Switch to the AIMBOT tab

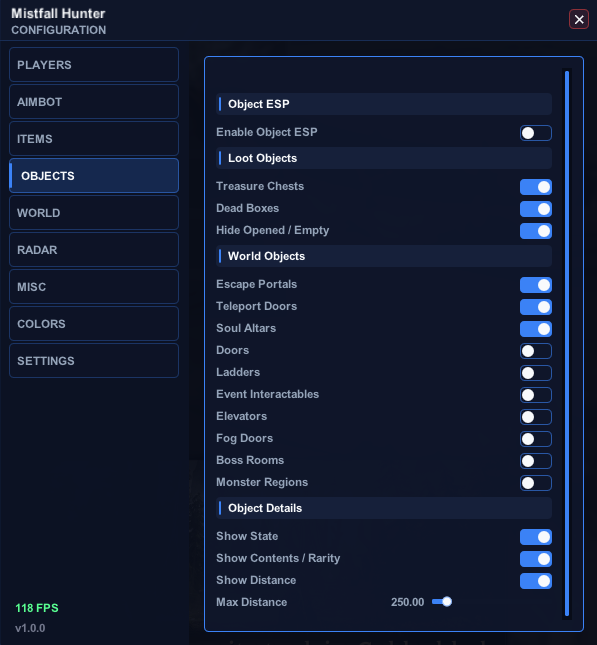click(94, 102)
